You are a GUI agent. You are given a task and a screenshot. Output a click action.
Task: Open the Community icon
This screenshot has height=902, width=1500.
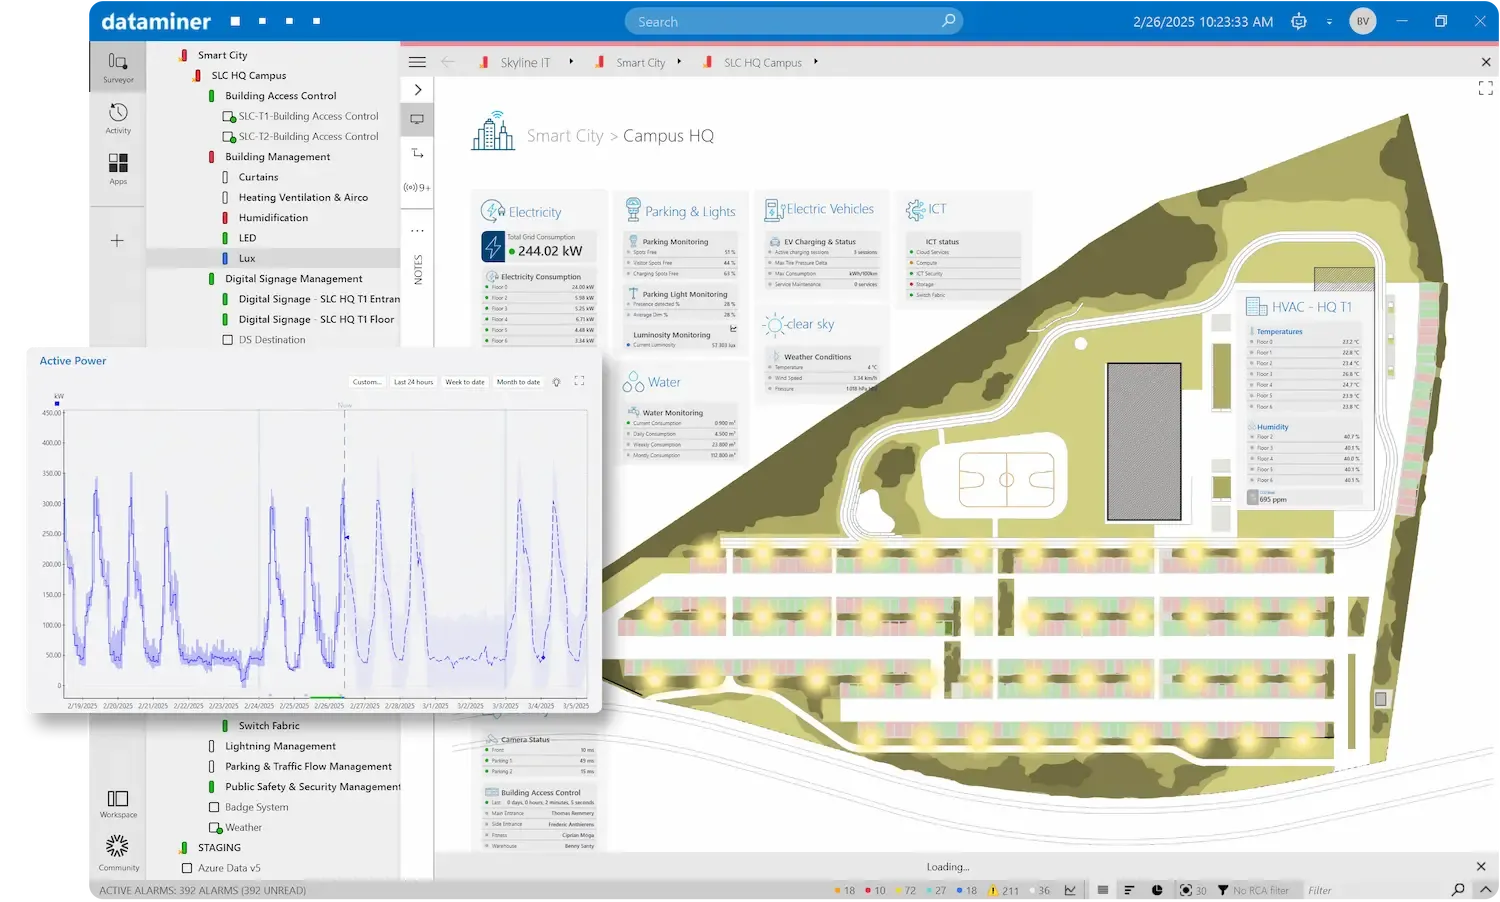click(x=118, y=853)
